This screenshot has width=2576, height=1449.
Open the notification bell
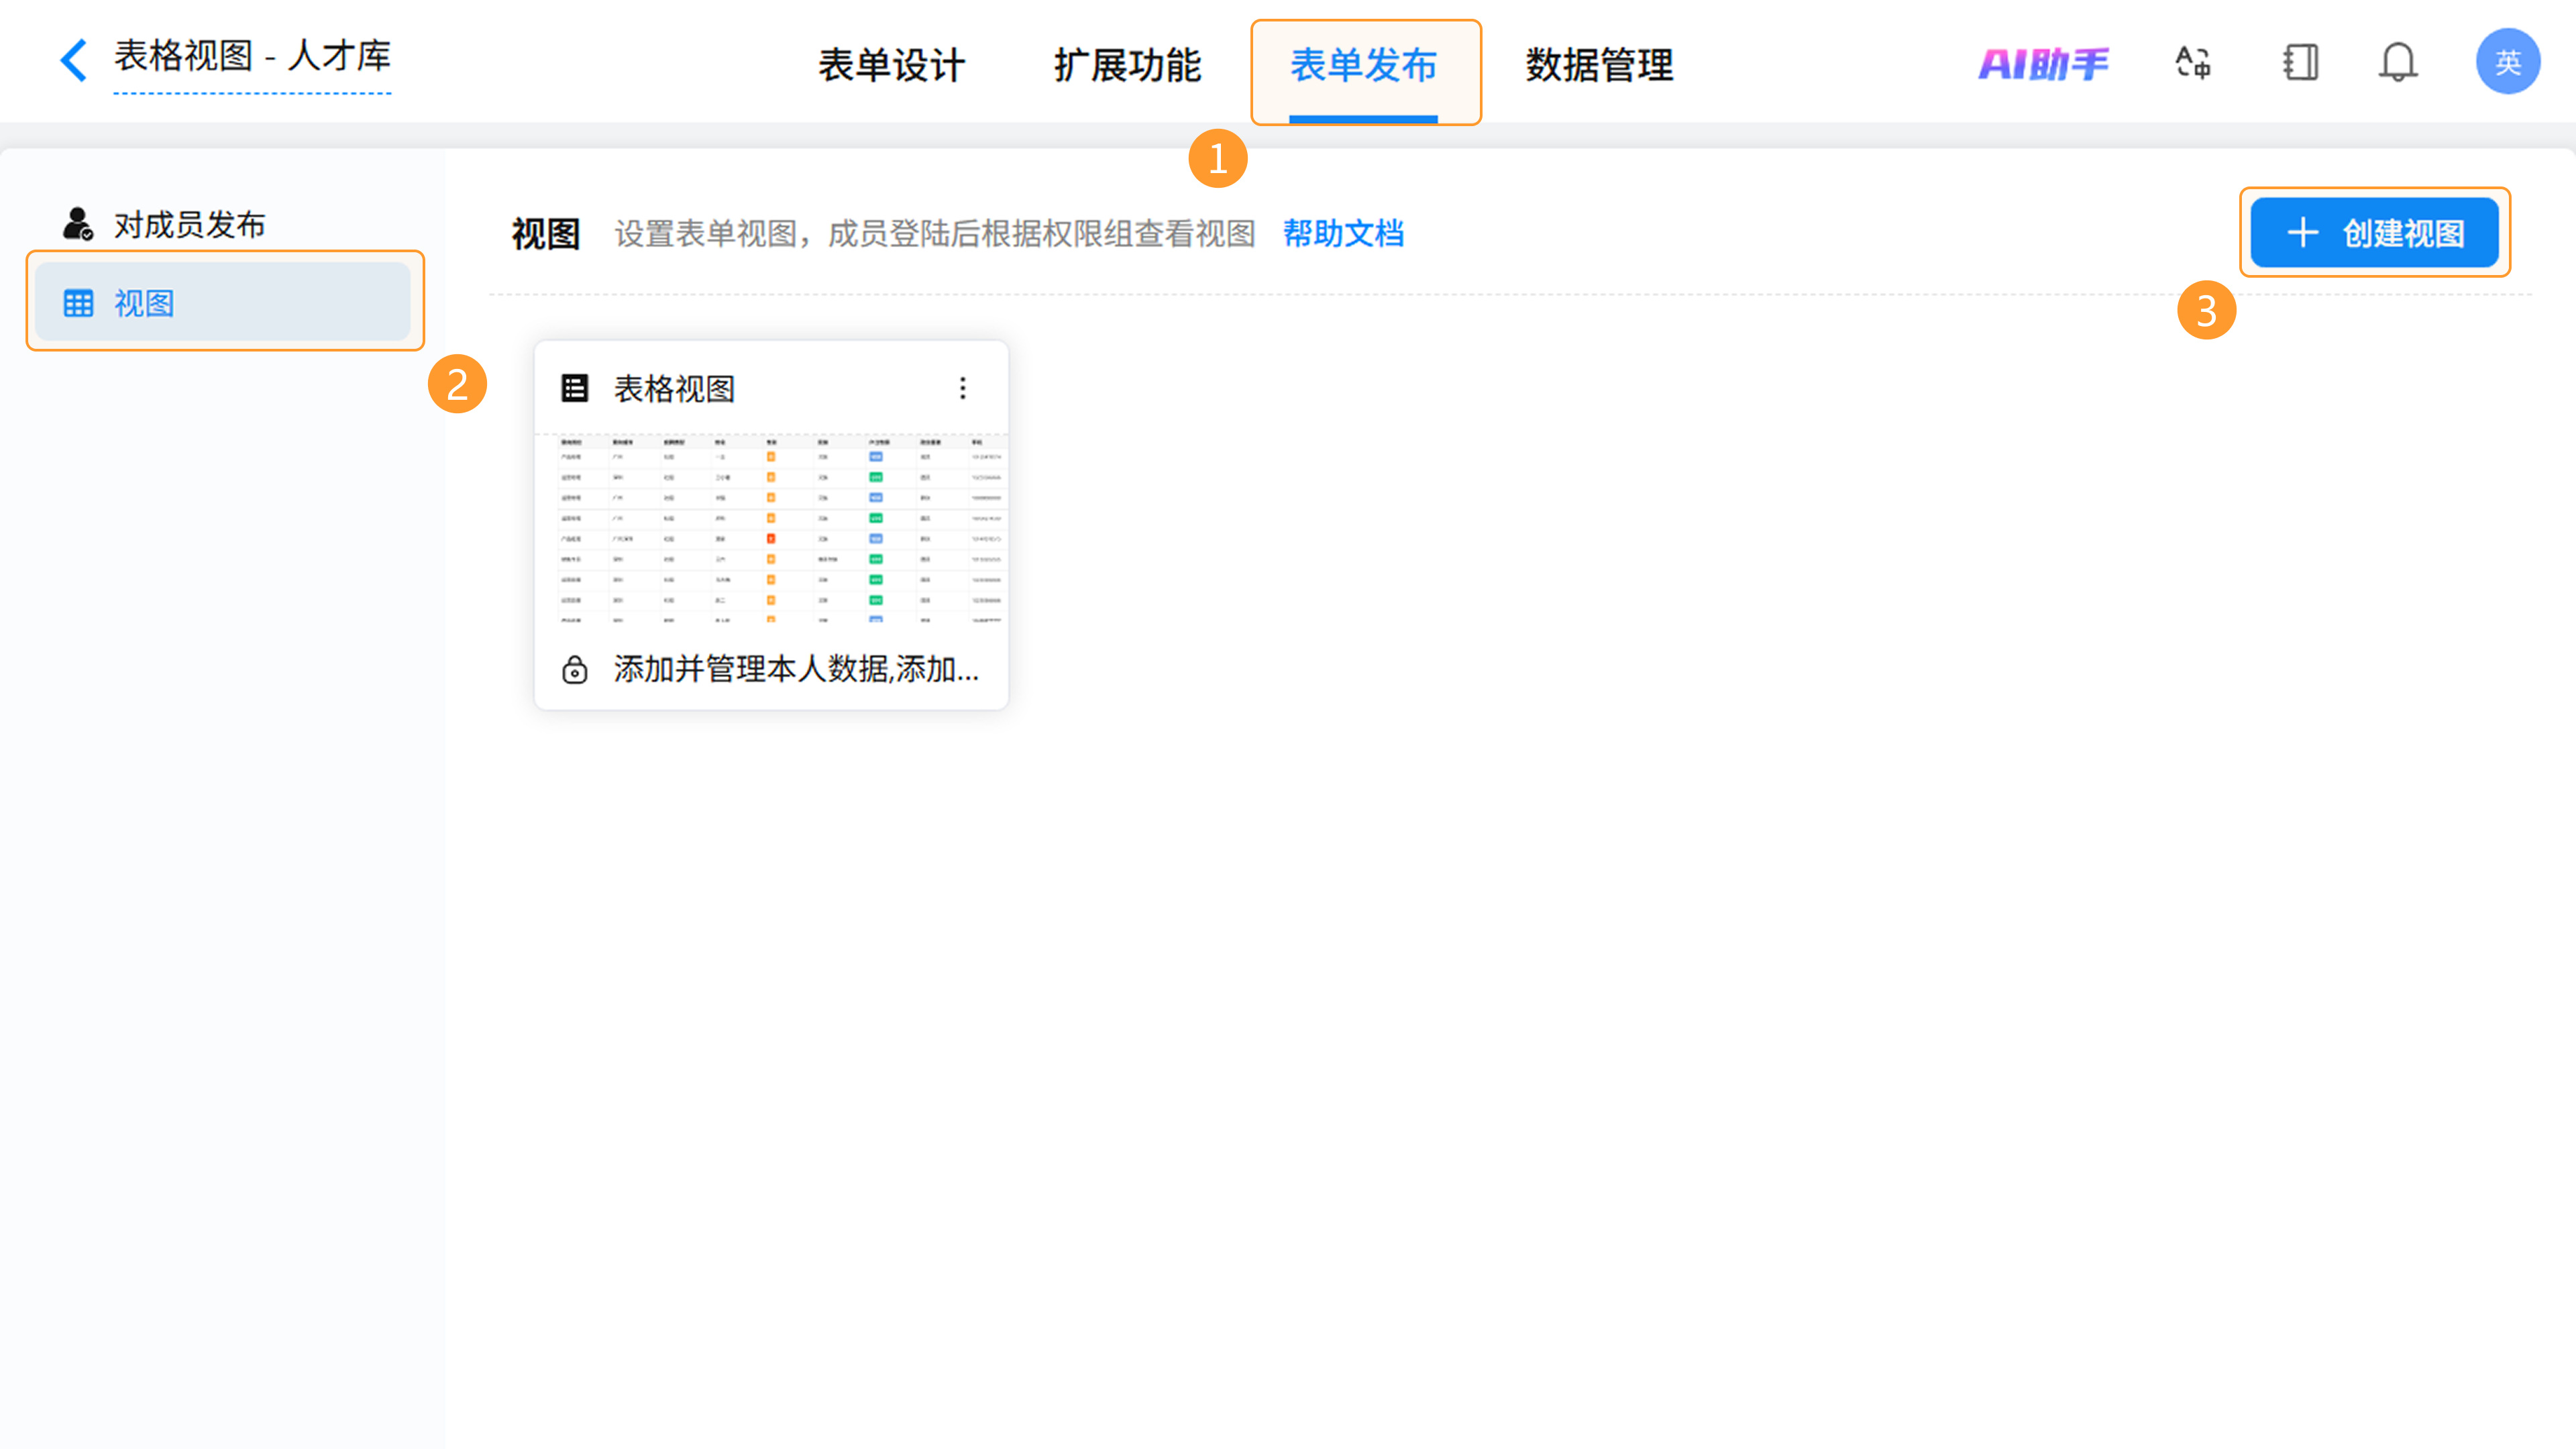[2397, 63]
